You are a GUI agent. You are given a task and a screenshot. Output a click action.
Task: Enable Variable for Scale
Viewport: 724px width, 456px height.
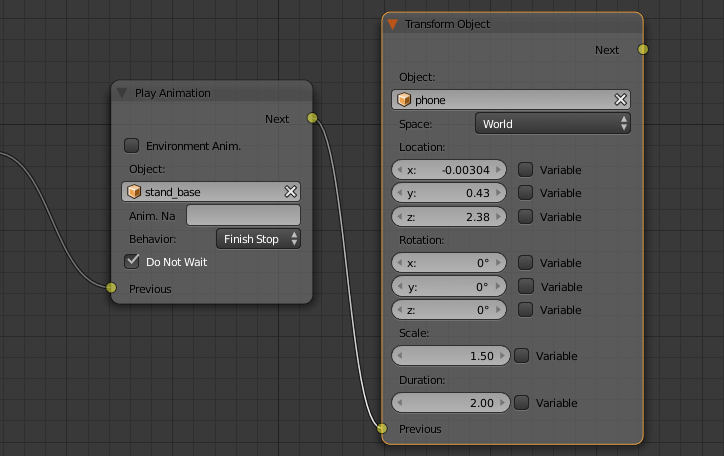coord(522,355)
